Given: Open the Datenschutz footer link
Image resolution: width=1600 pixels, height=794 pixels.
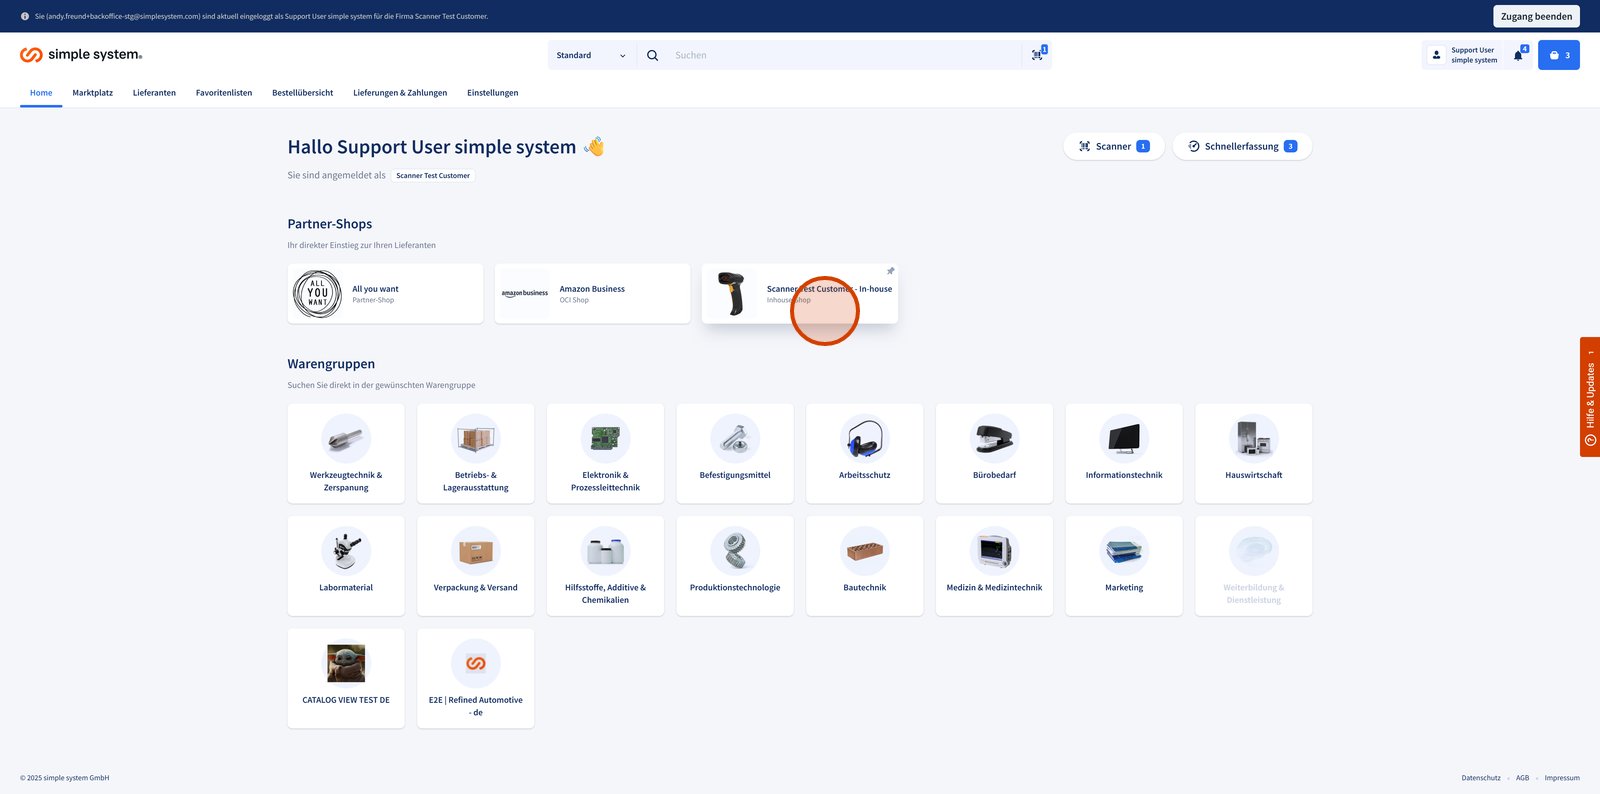Looking at the screenshot, I should pyautogui.click(x=1480, y=778).
